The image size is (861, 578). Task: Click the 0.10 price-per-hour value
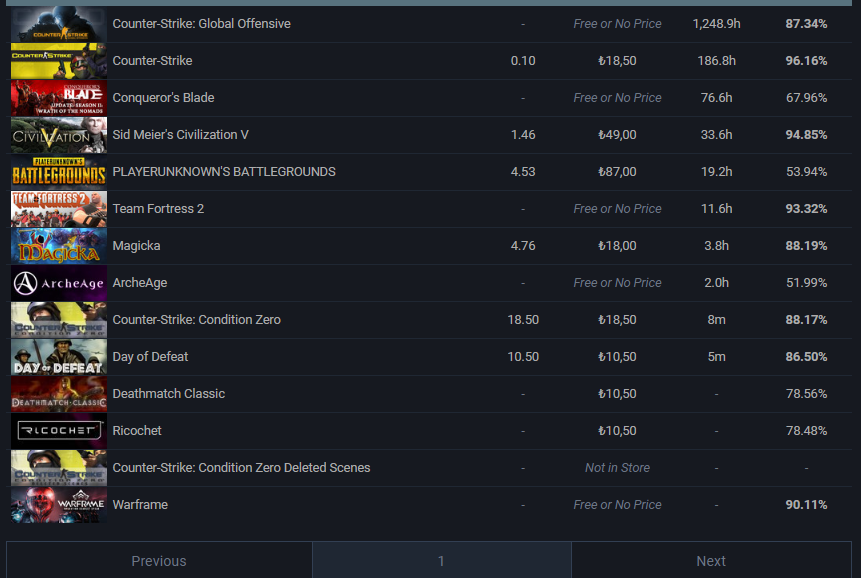(523, 60)
